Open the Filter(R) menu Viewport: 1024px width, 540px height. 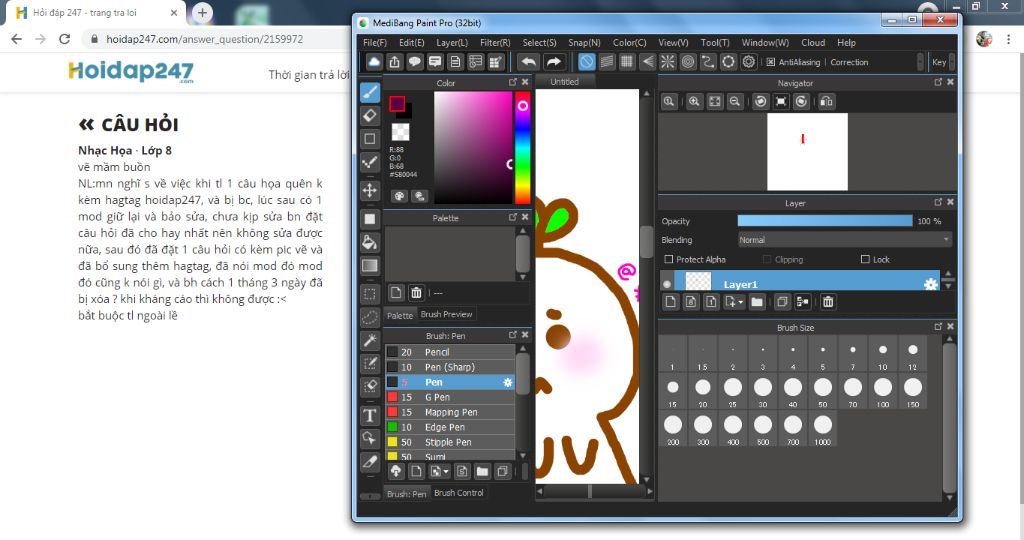pyautogui.click(x=495, y=42)
